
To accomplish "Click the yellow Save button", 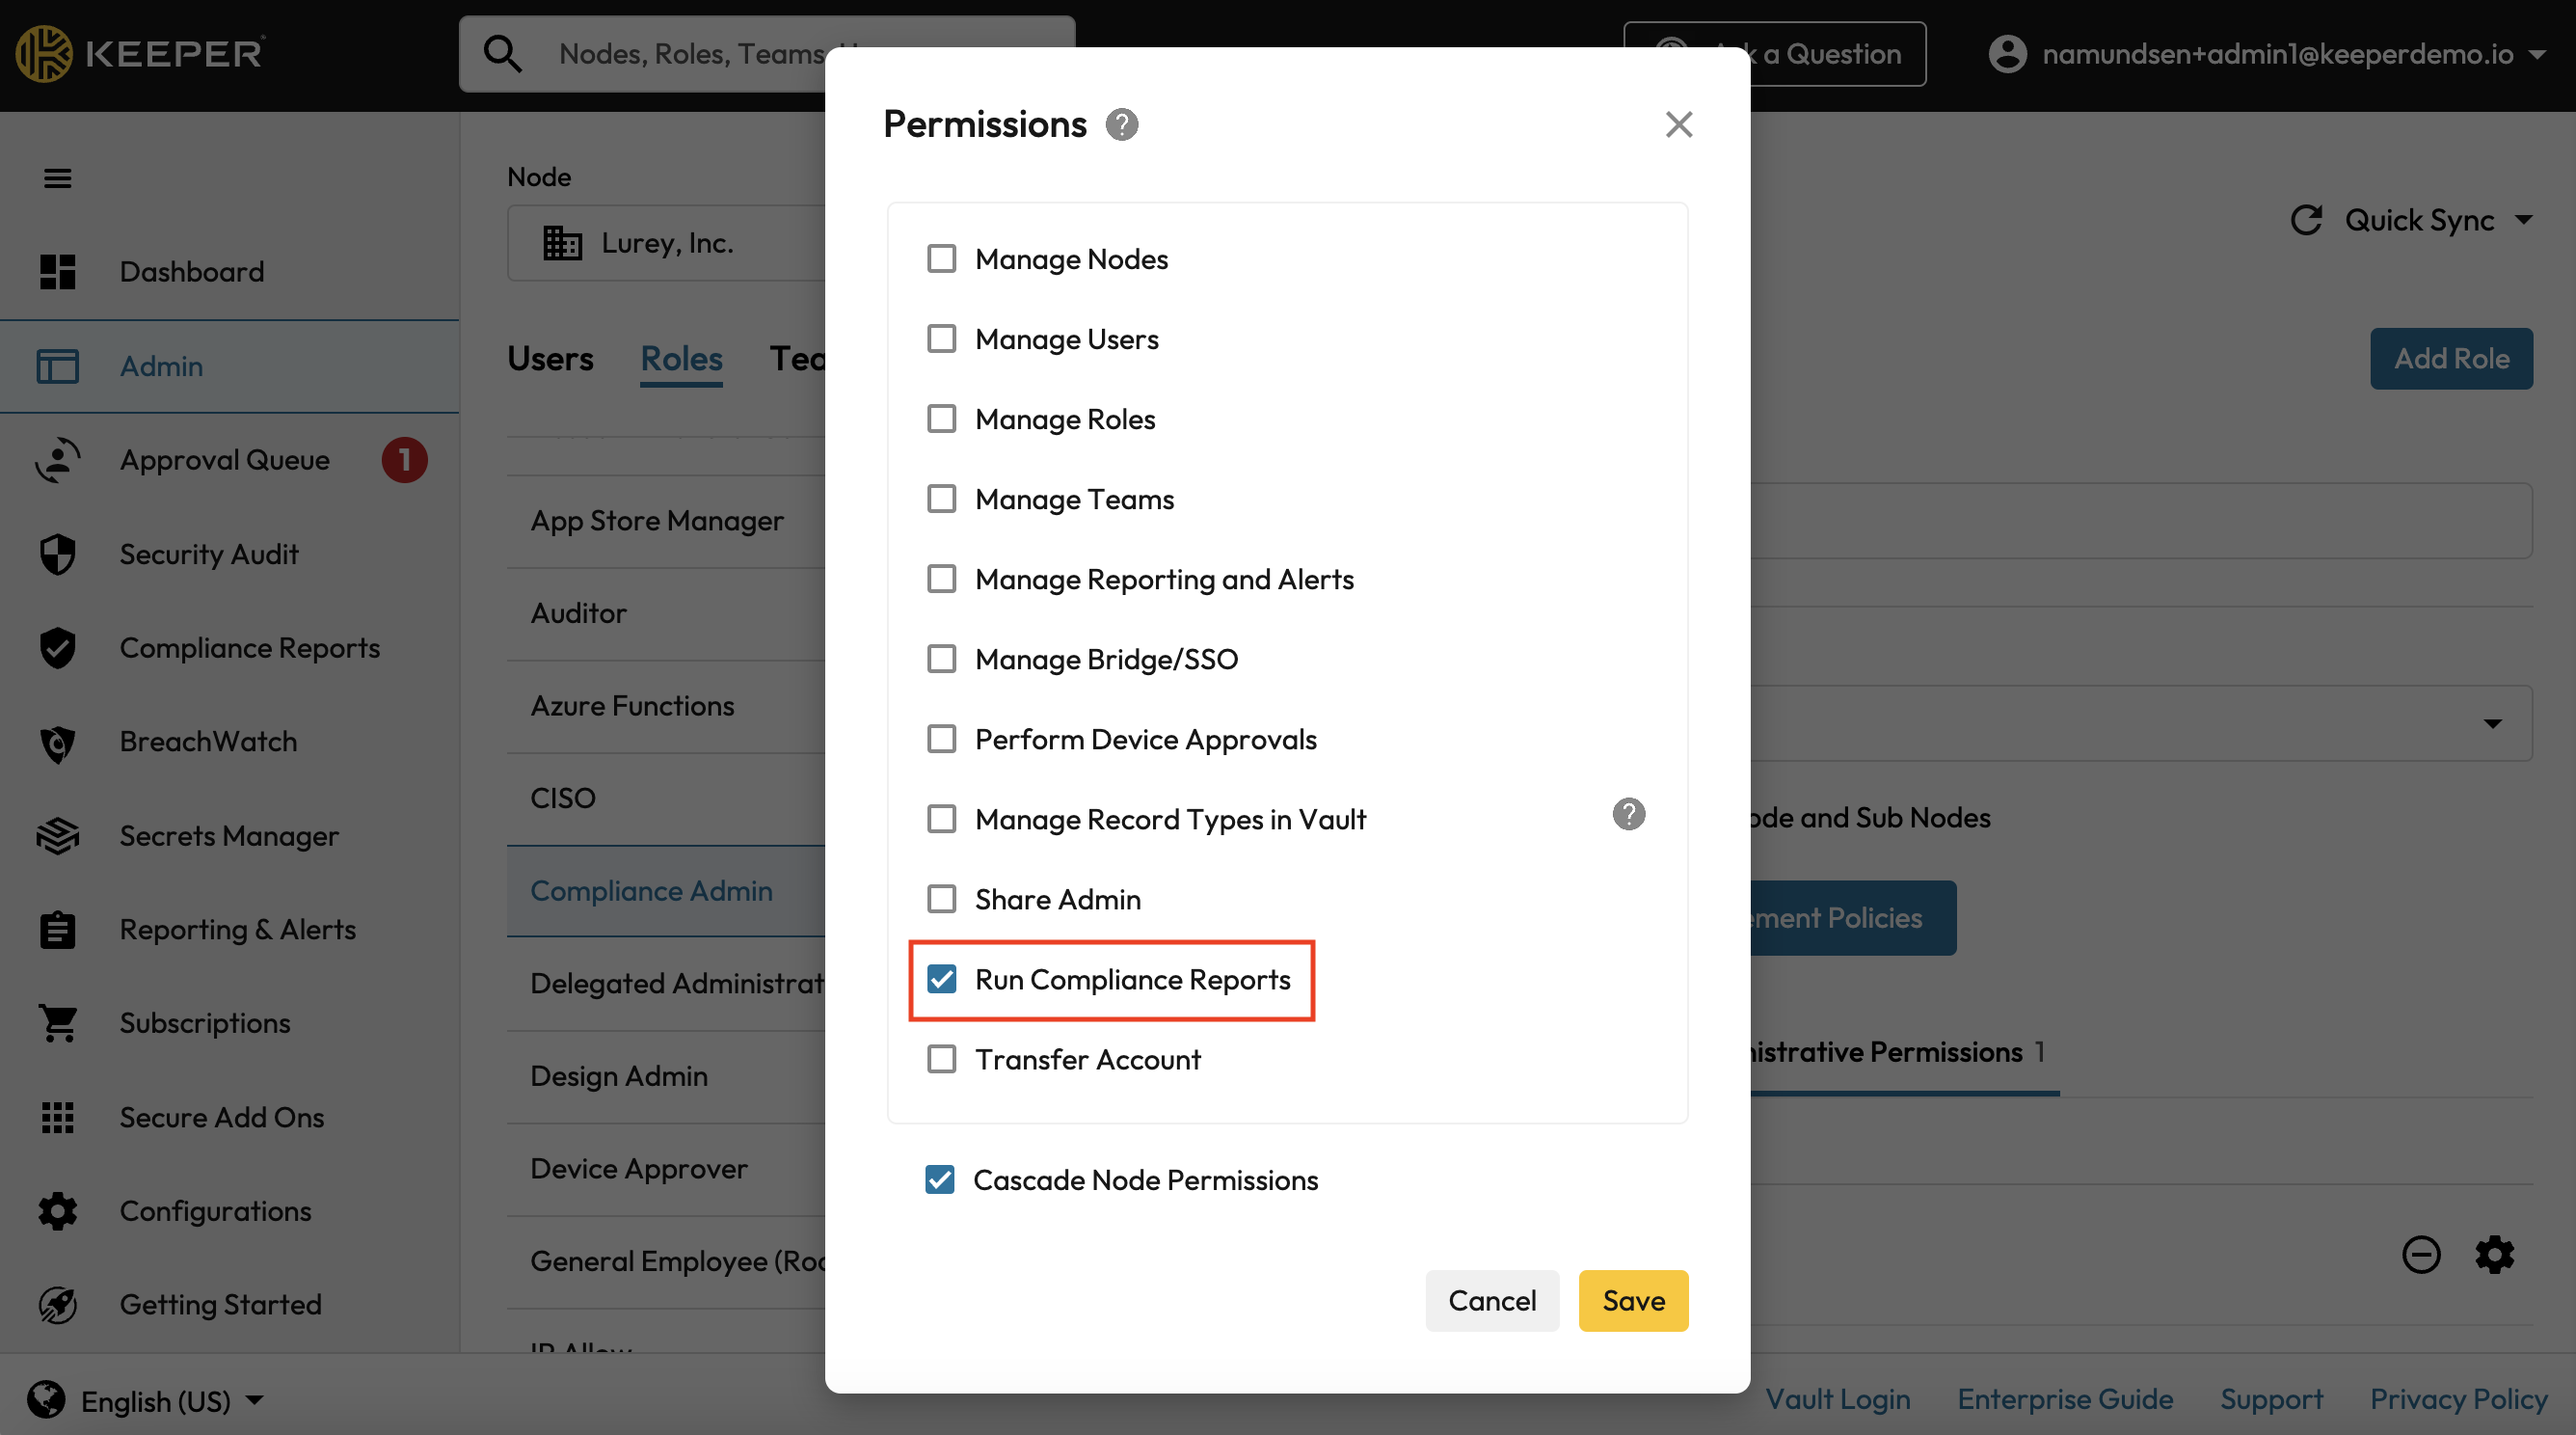I will point(1633,1300).
